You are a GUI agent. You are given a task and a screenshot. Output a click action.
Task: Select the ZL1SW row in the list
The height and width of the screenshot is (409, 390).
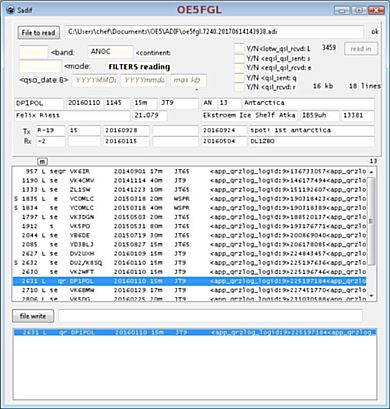tap(189, 190)
